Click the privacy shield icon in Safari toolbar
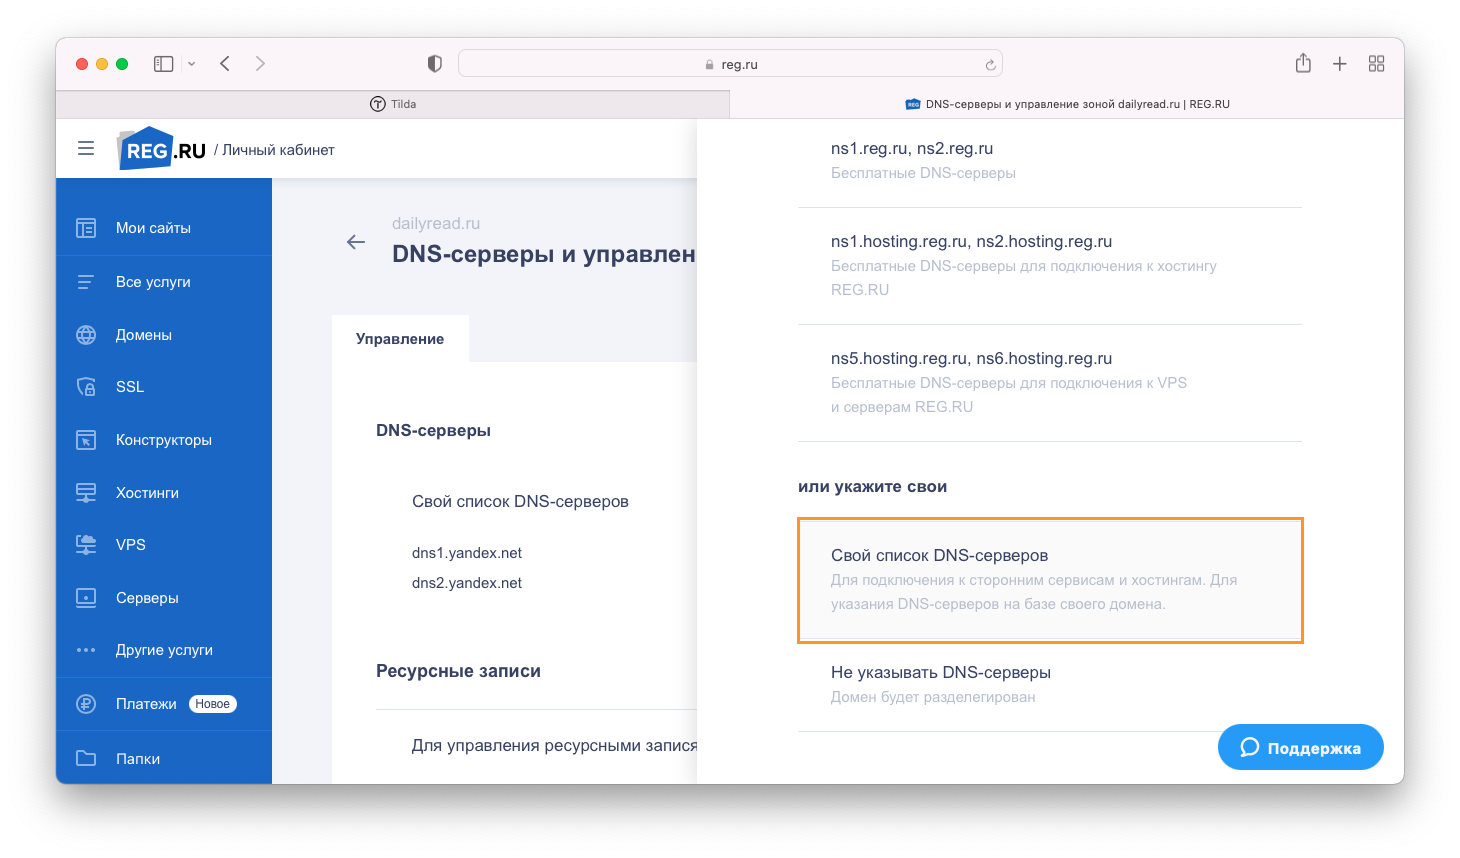 click(x=434, y=64)
